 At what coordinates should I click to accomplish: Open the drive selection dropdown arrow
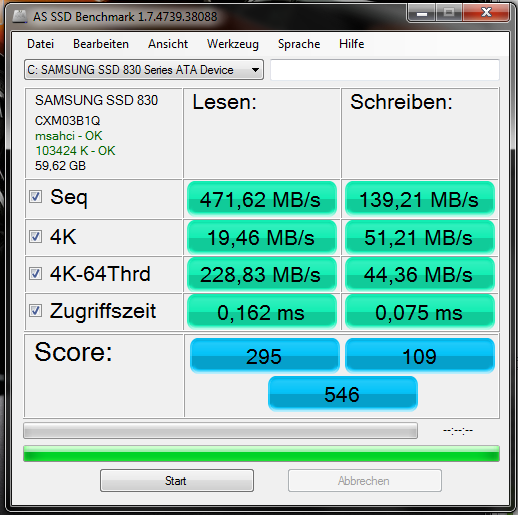click(x=255, y=70)
